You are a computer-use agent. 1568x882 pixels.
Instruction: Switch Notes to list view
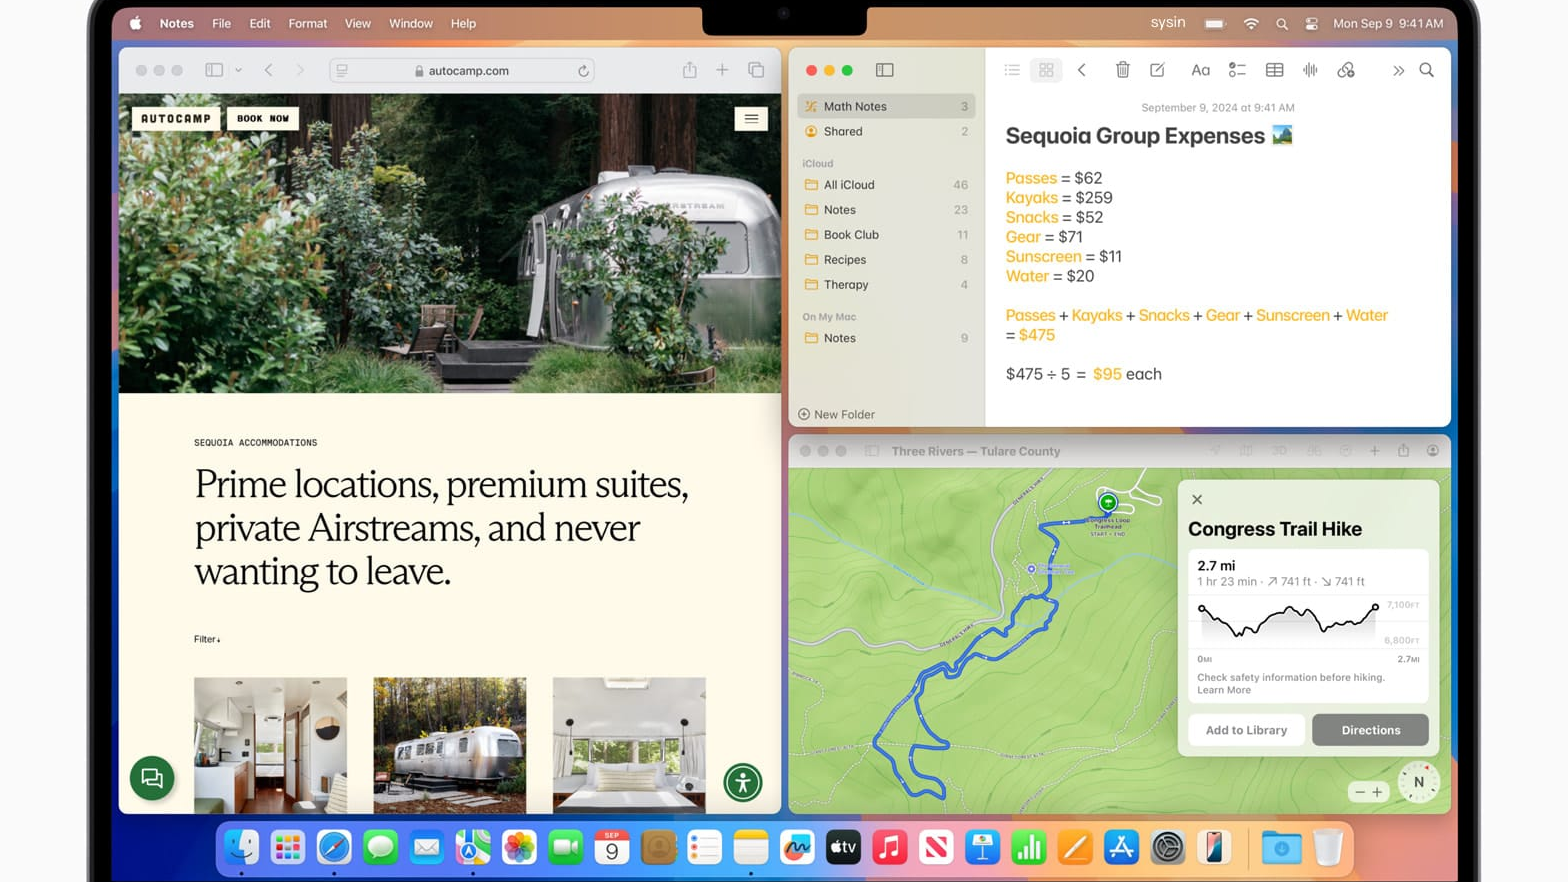click(1012, 70)
